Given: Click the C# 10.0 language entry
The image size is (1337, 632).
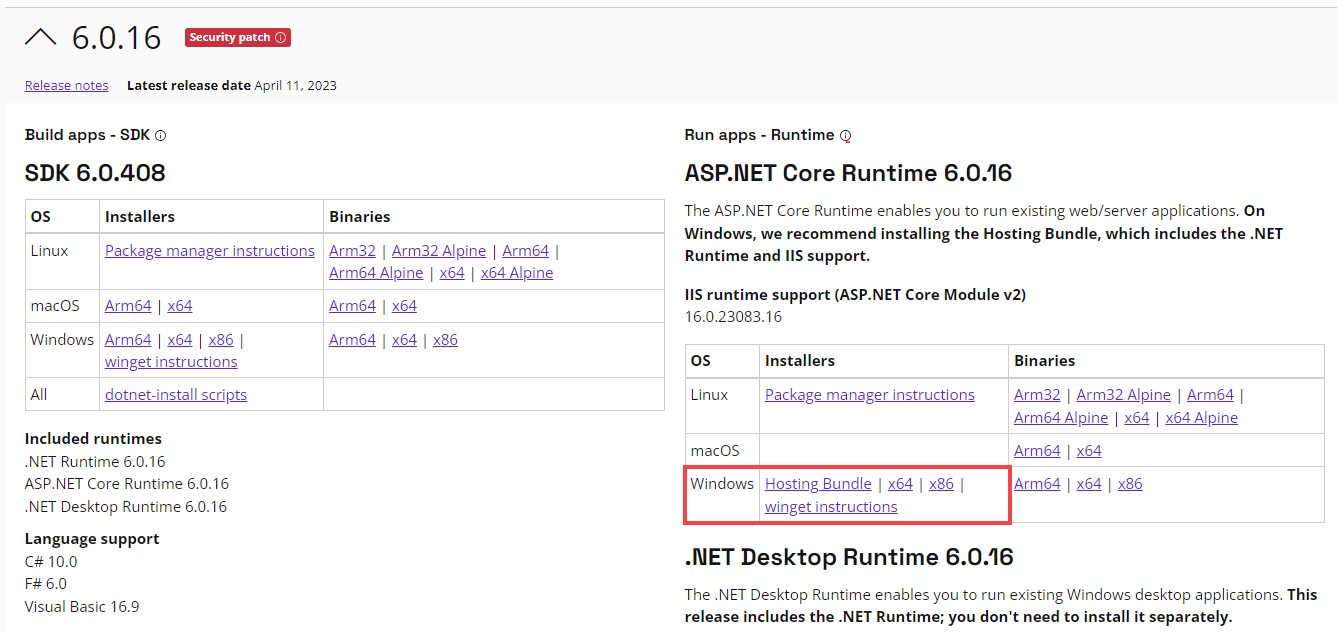Looking at the screenshot, I should (51, 562).
